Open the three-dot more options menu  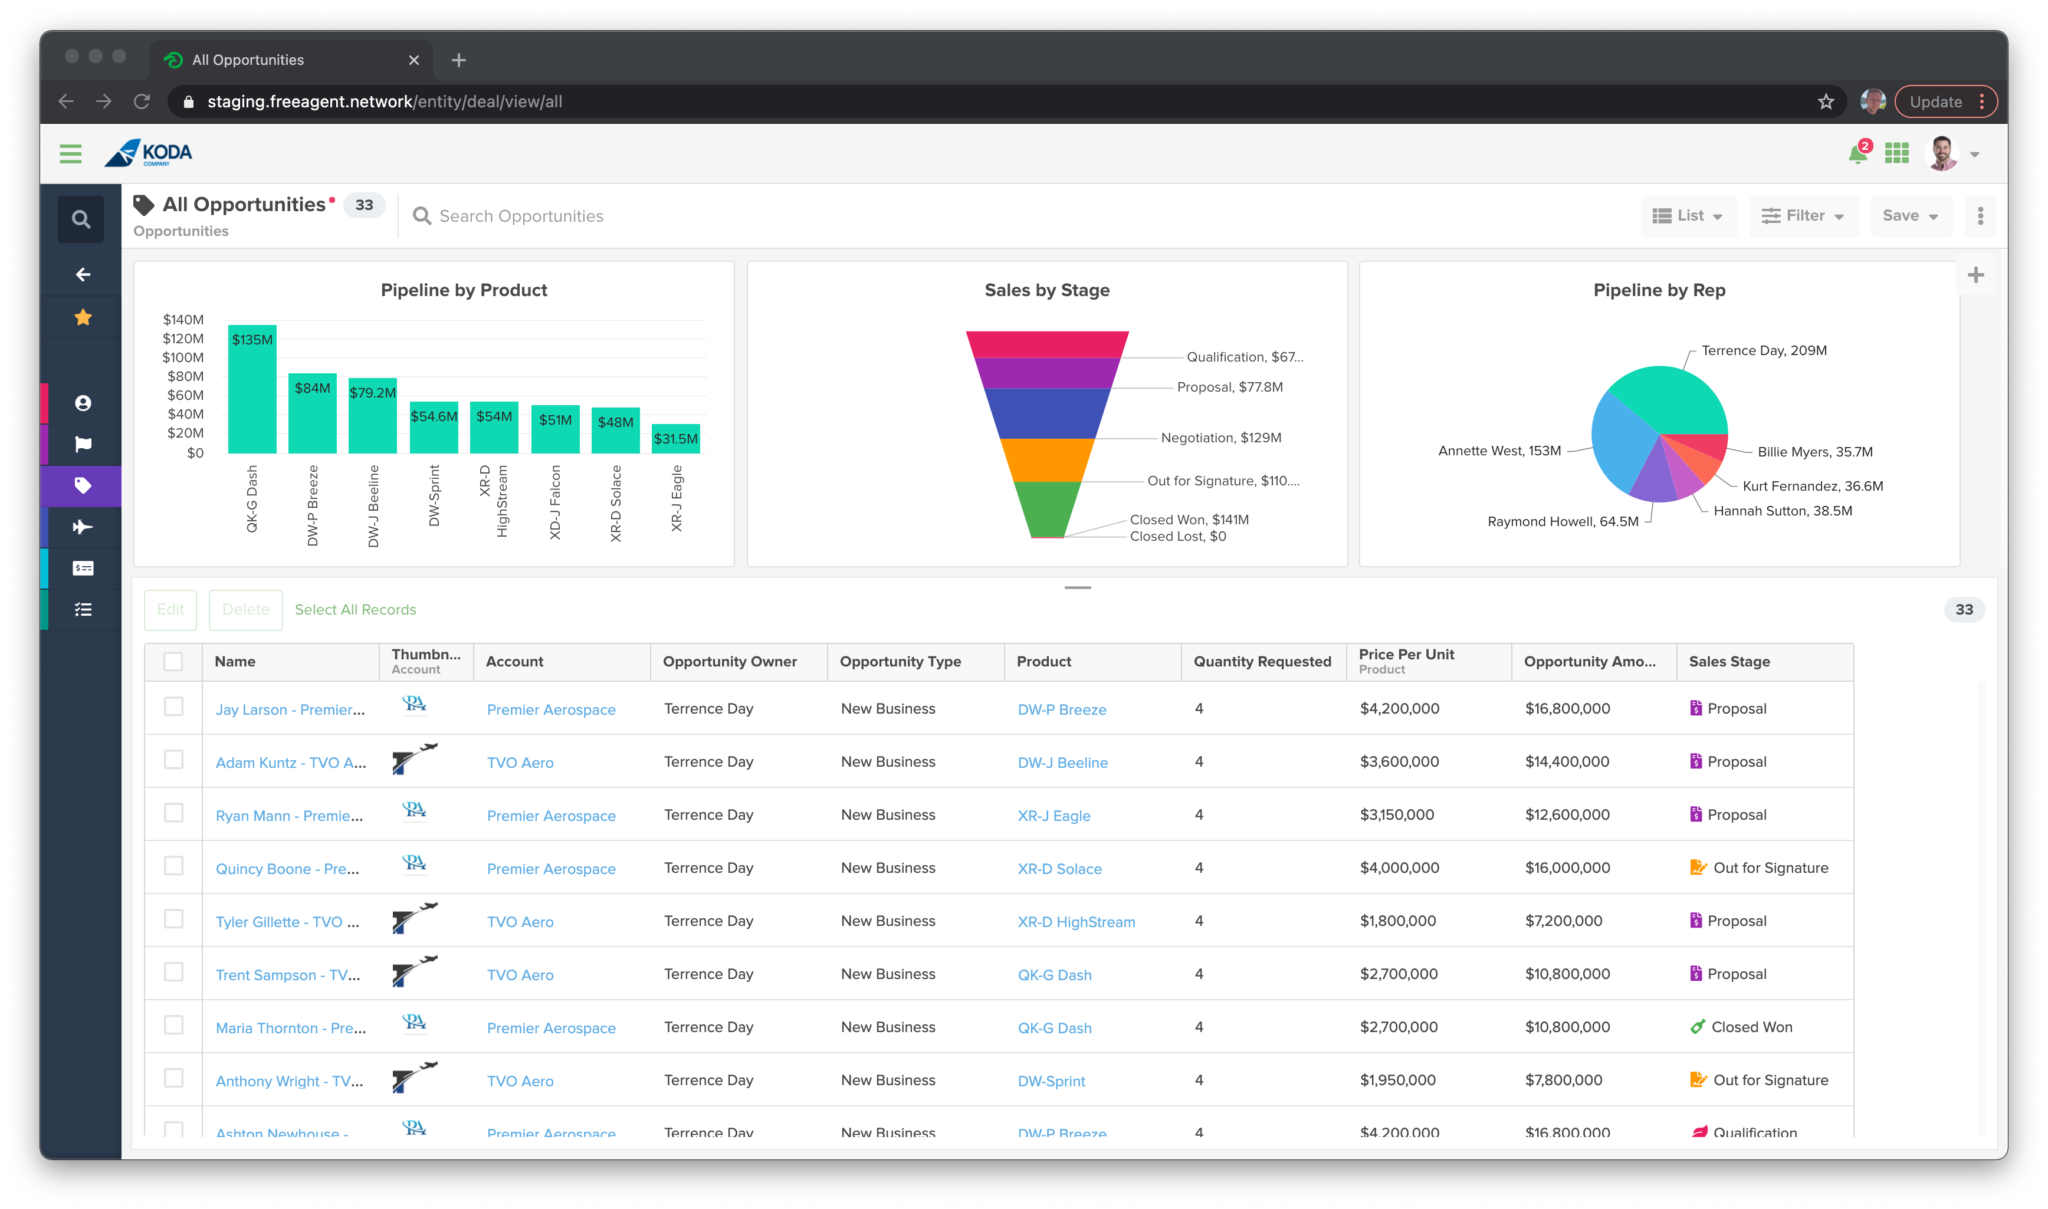tap(1980, 216)
